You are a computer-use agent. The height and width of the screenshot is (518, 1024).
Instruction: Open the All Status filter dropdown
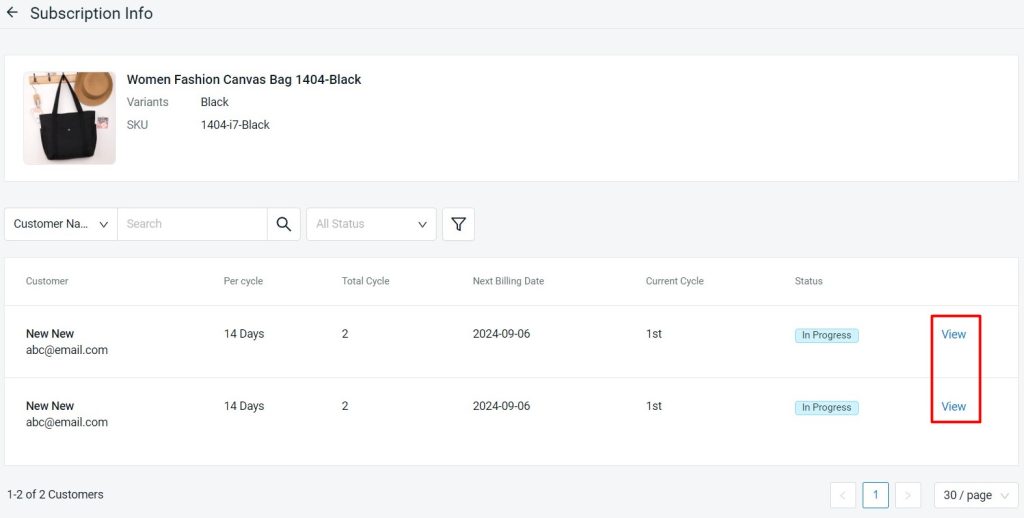pos(371,224)
